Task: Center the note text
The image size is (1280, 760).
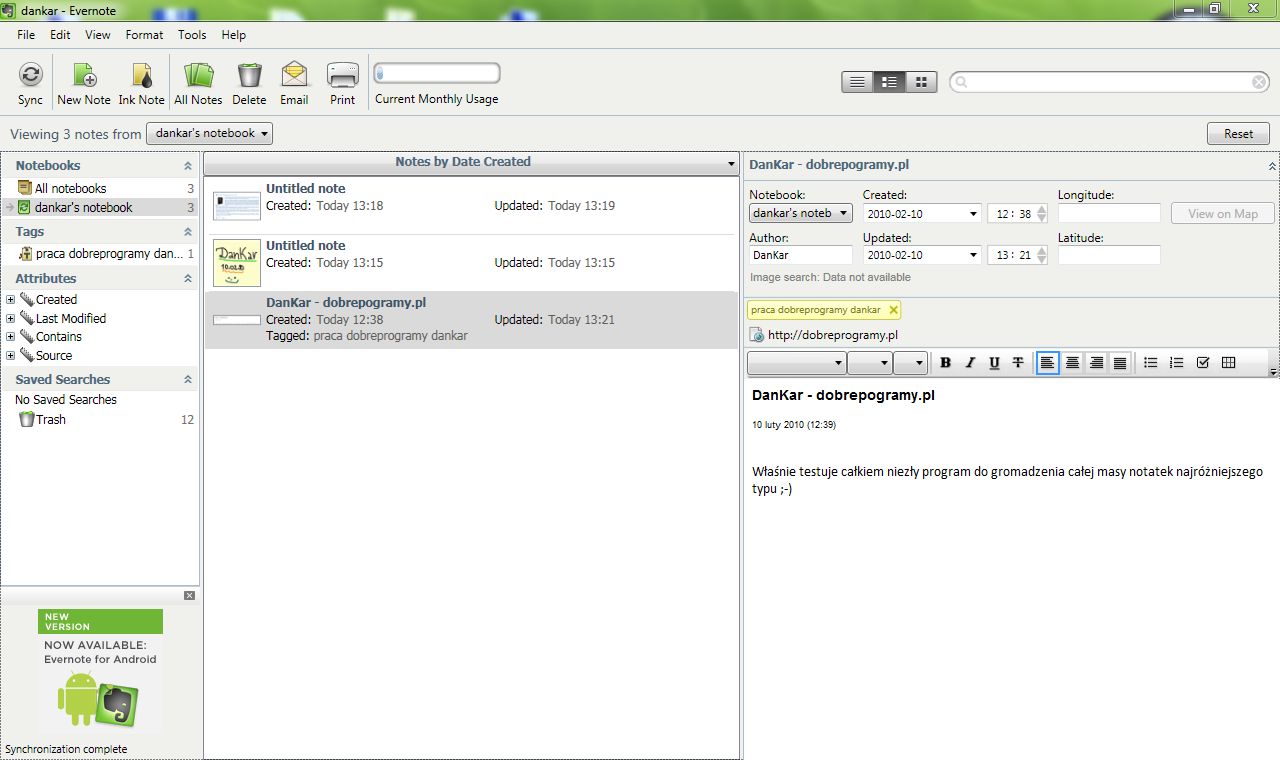Action: [x=1072, y=363]
